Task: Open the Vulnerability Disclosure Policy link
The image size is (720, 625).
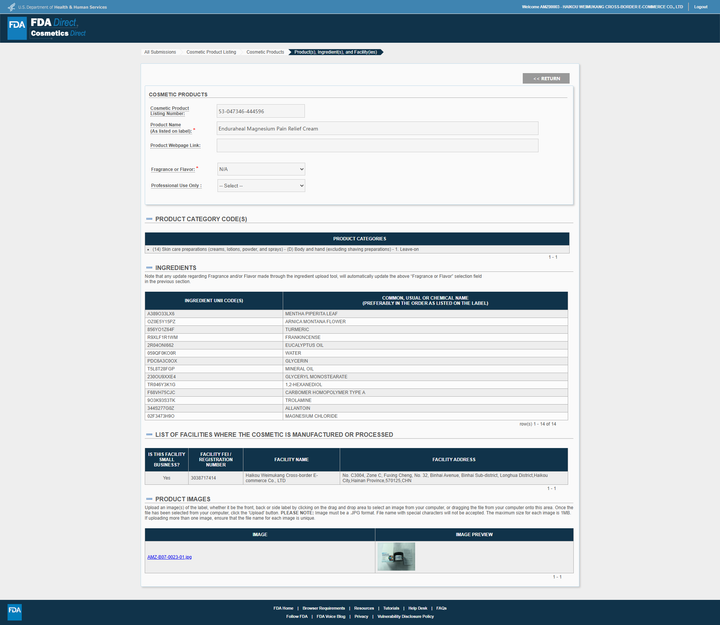Action: coord(406,617)
